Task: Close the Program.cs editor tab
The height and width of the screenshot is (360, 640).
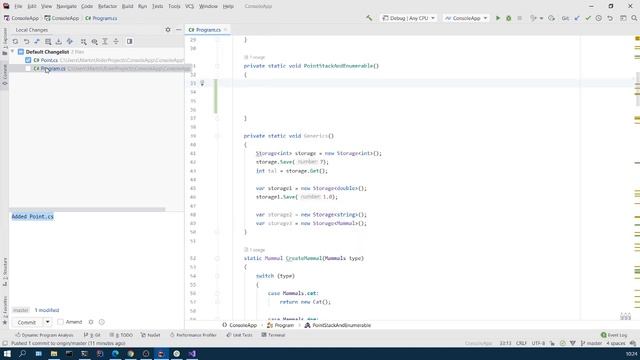Action: [225, 30]
